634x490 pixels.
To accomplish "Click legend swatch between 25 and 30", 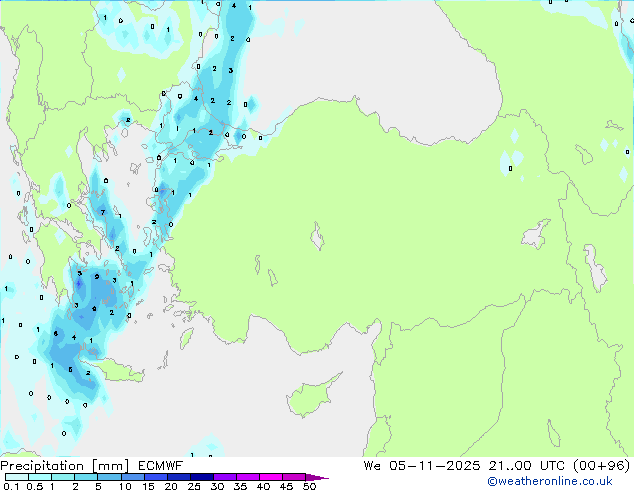I will point(202,477).
